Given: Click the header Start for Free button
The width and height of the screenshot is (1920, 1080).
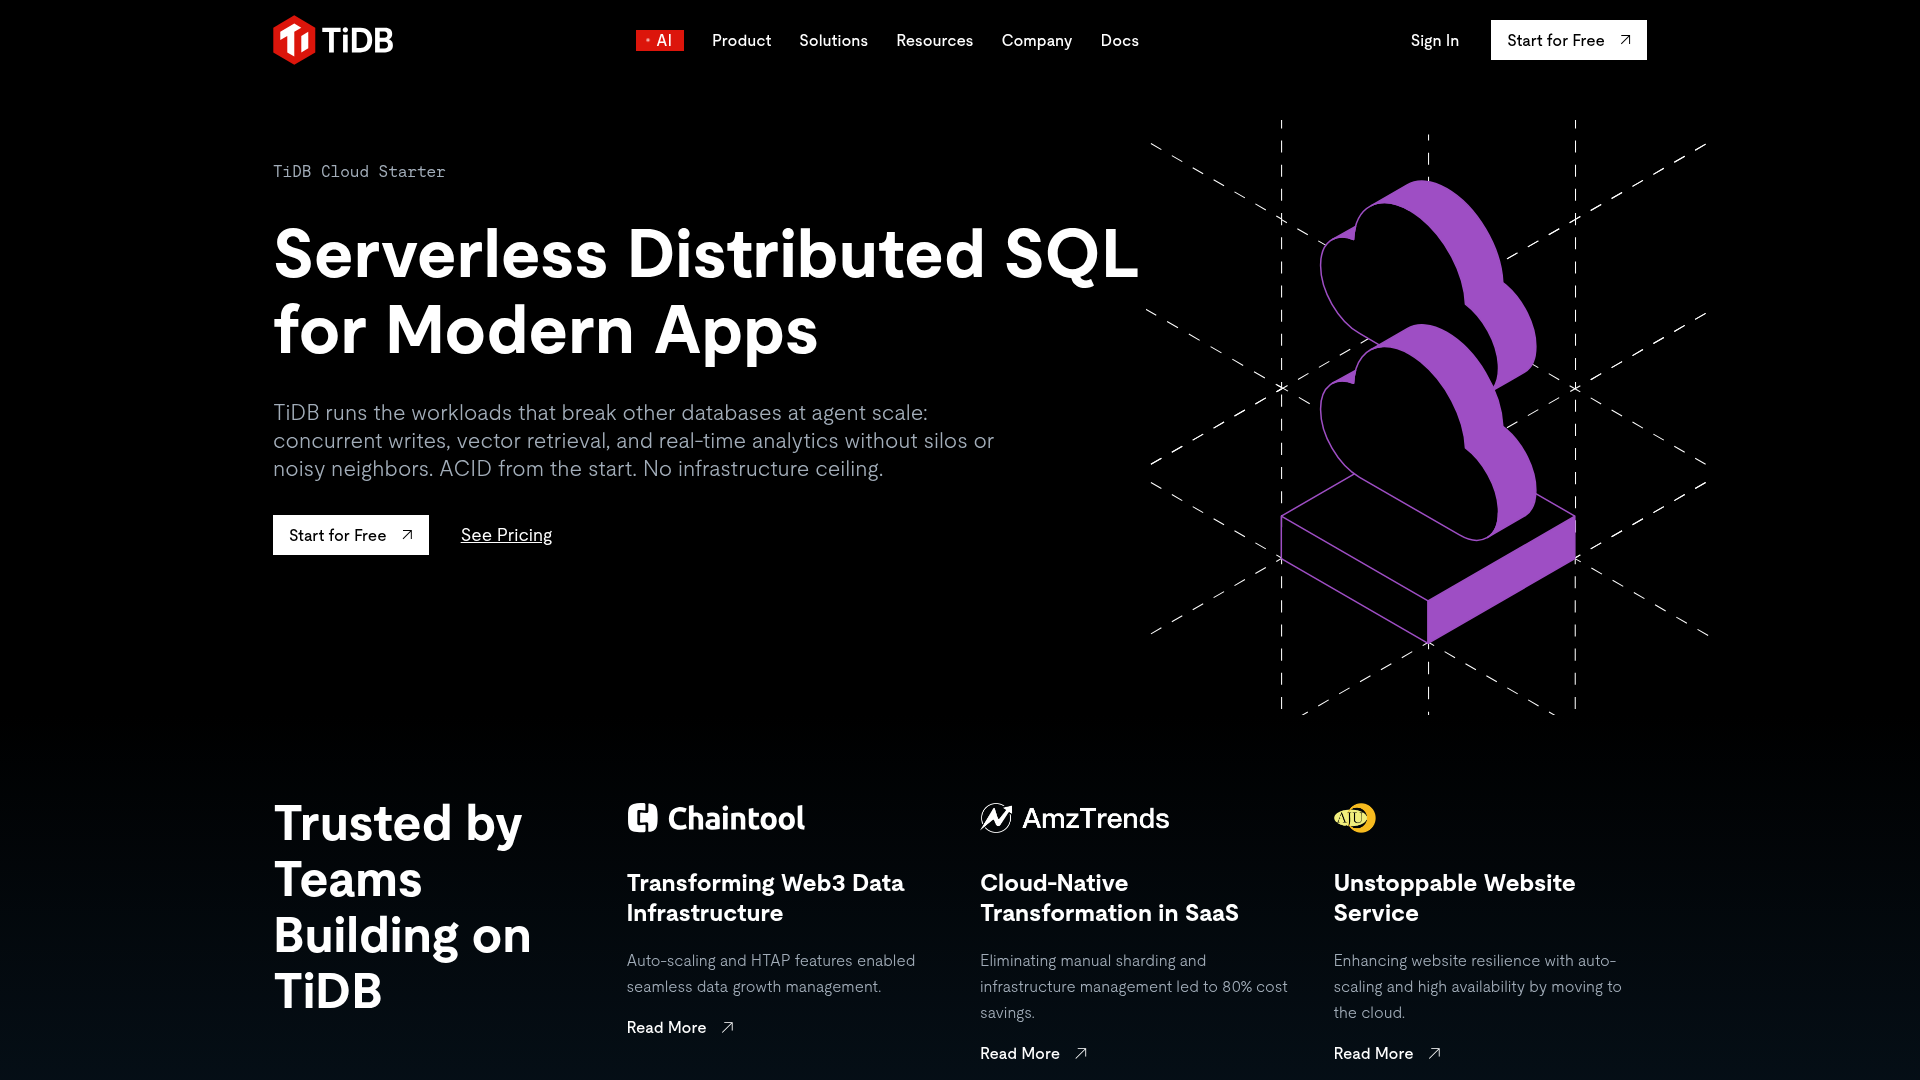Looking at the screenshot, I should click(x=1568, y=40).
